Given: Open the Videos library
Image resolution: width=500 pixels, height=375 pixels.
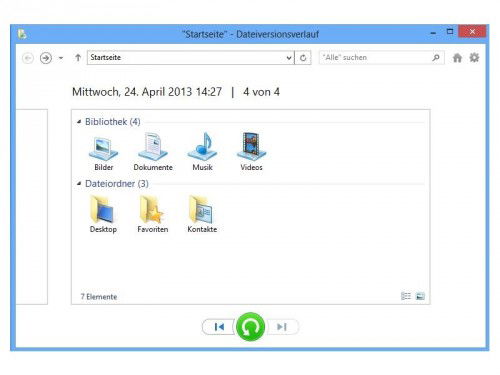Looking at the screenshot, I should point(251,153).
